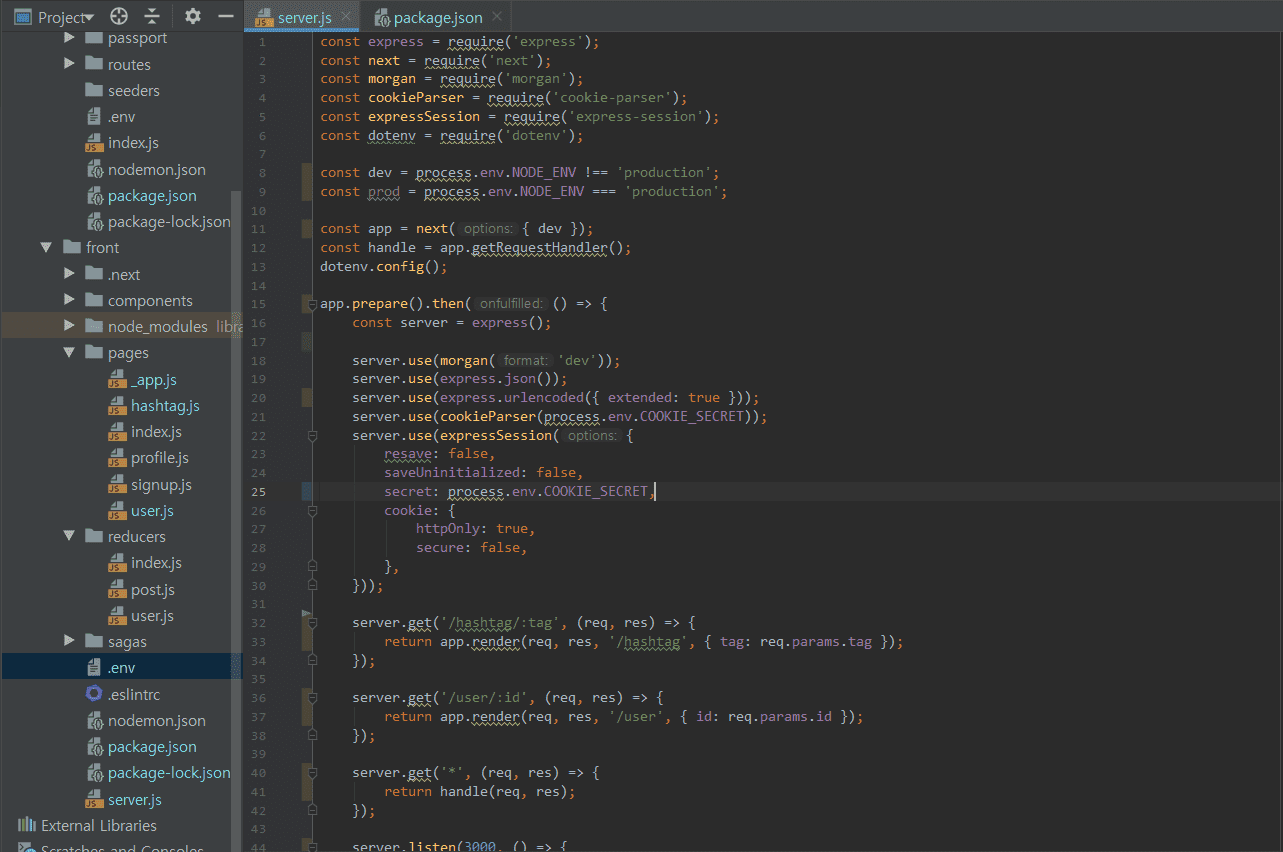
Task: Close the server.js editor tab
Action: click(346, 16)
